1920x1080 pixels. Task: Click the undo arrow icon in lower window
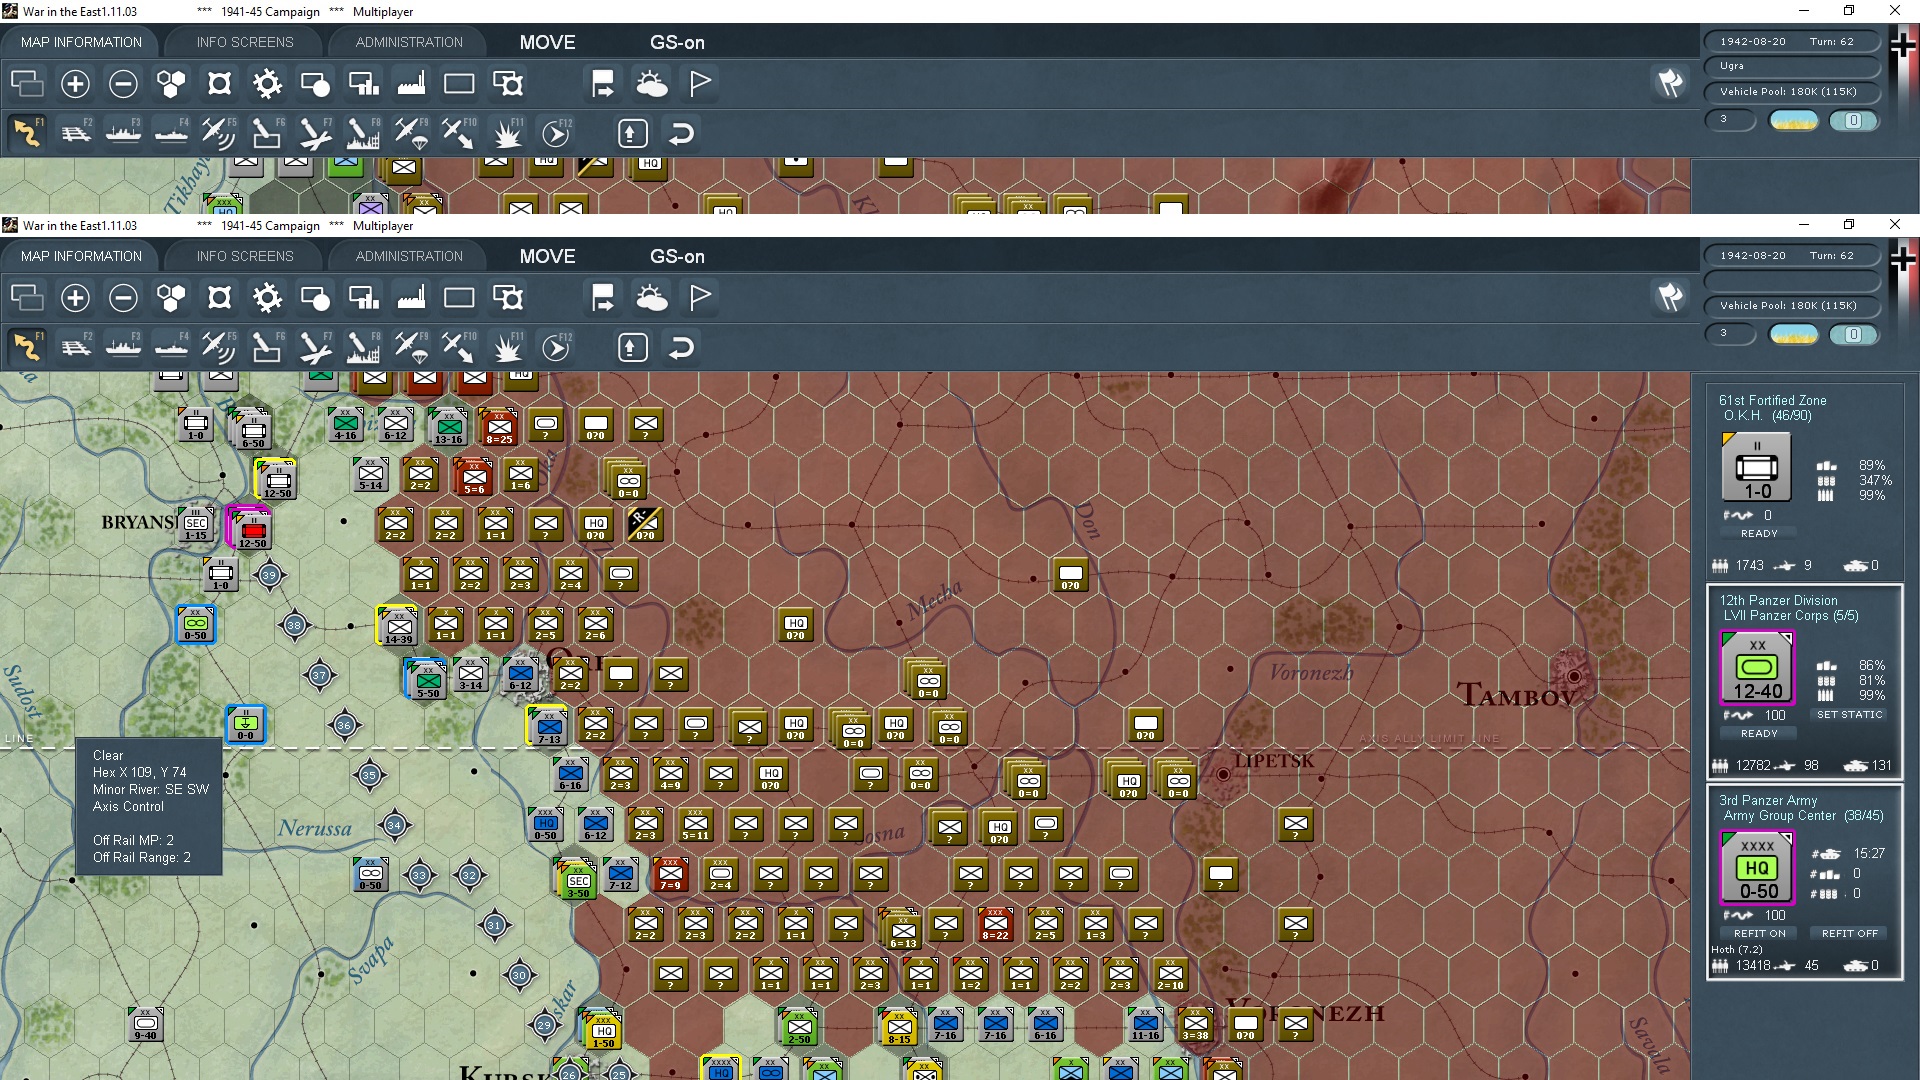[681, 348]
